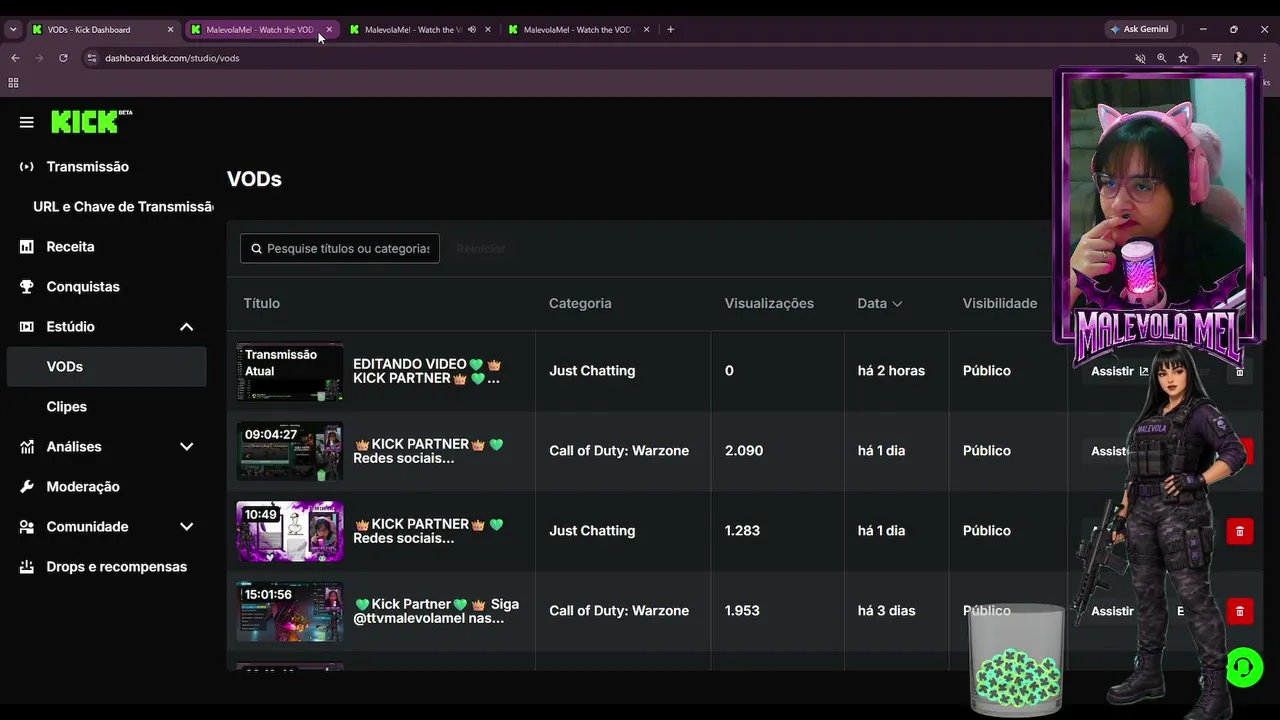
Task: Open the 09:04:27 VOD thumbnail
Action: point(290,451)
